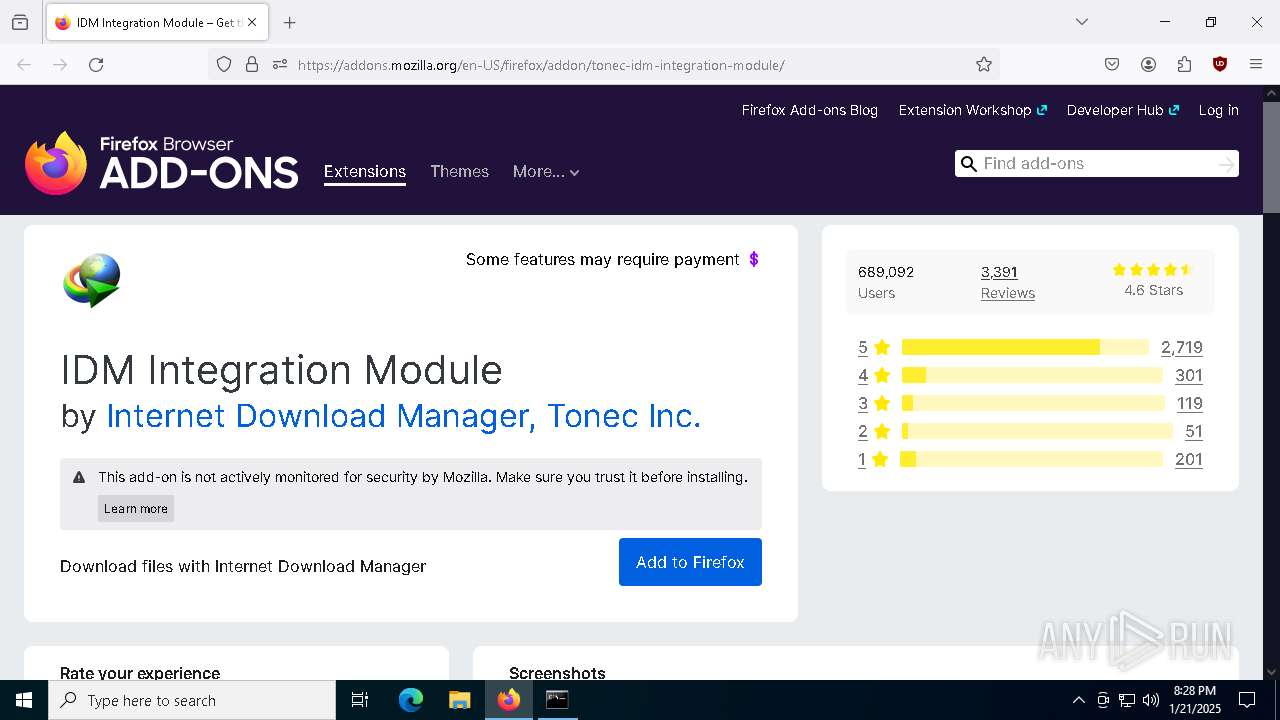Click the tracking protection shield icon

click(224, 64)
